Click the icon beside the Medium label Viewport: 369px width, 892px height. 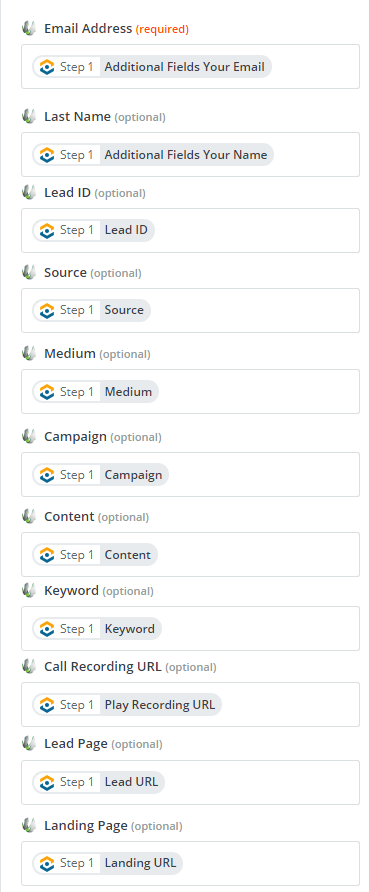(x=28, y=353)
